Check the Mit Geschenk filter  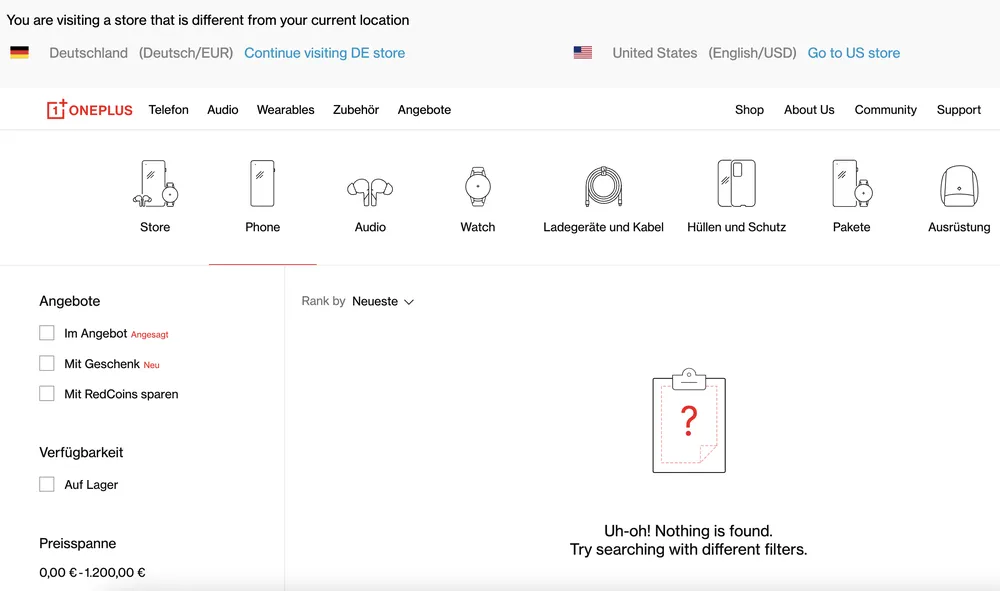pyautogui.click(x=46, y=363)
